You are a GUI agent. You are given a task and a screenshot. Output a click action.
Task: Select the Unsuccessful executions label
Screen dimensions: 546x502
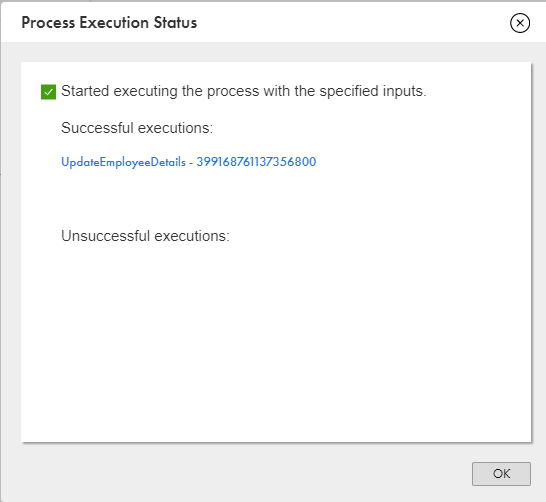(145, 236)
